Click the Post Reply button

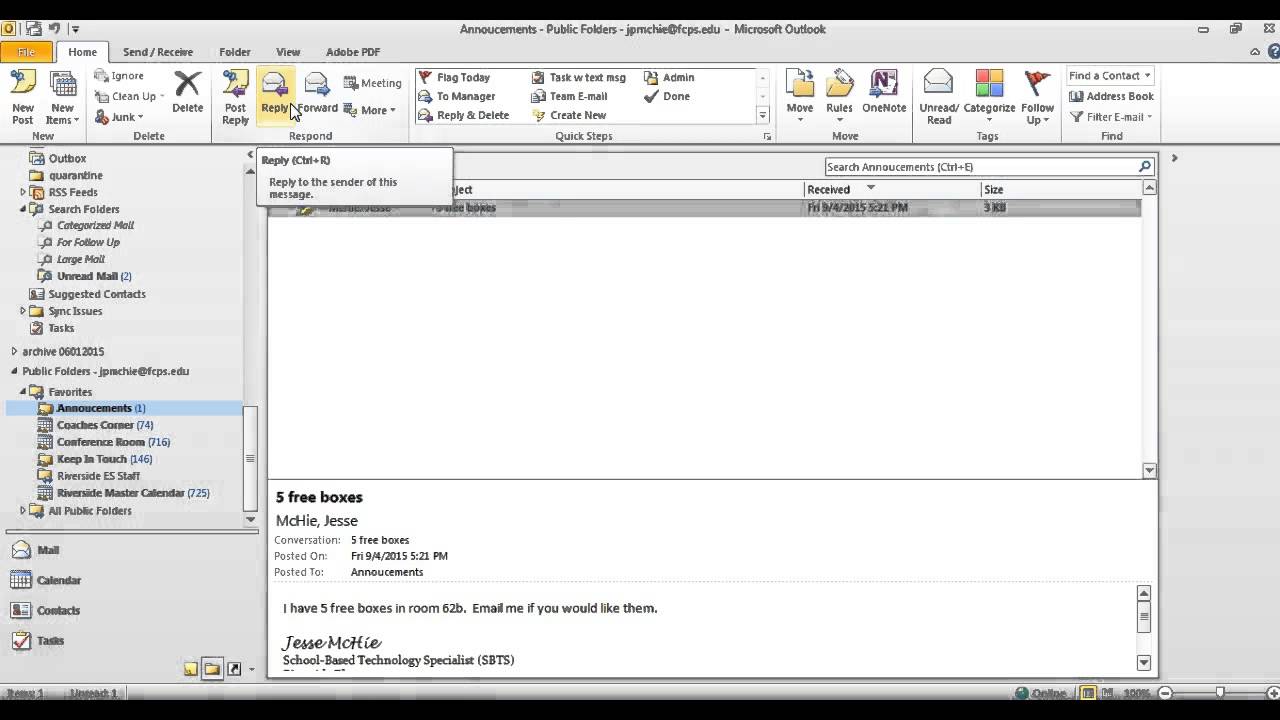tap(235, 97)
